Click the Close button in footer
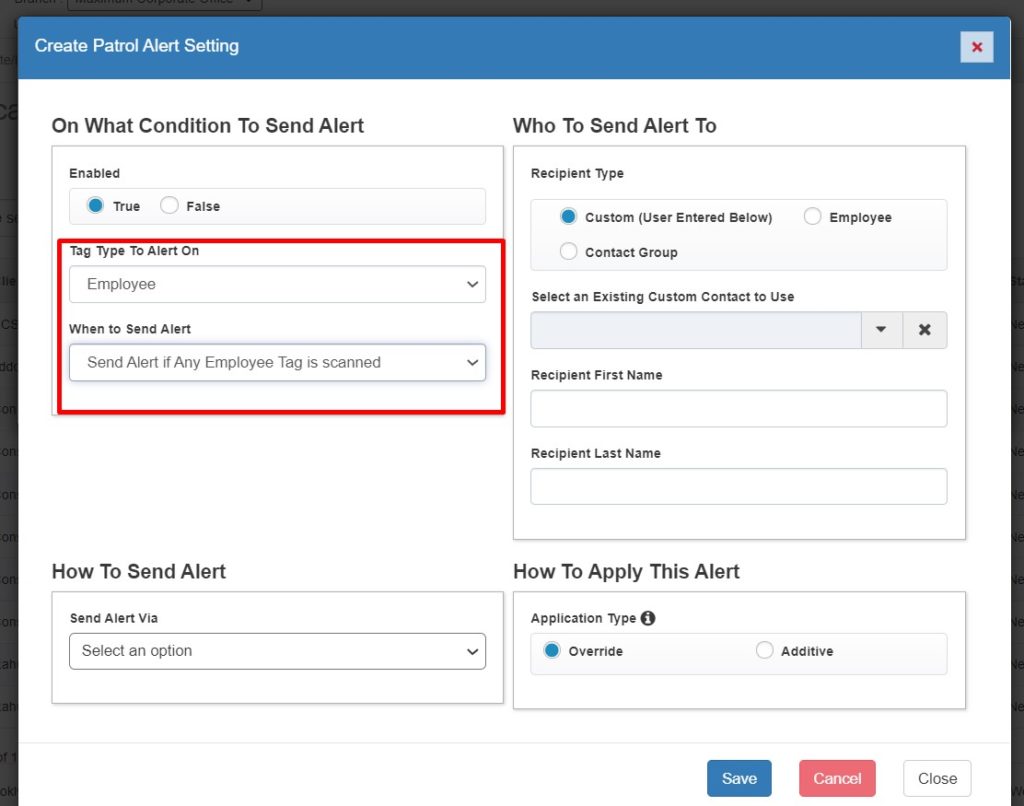Screen dimensions: 1024x806 pos(936,779)
